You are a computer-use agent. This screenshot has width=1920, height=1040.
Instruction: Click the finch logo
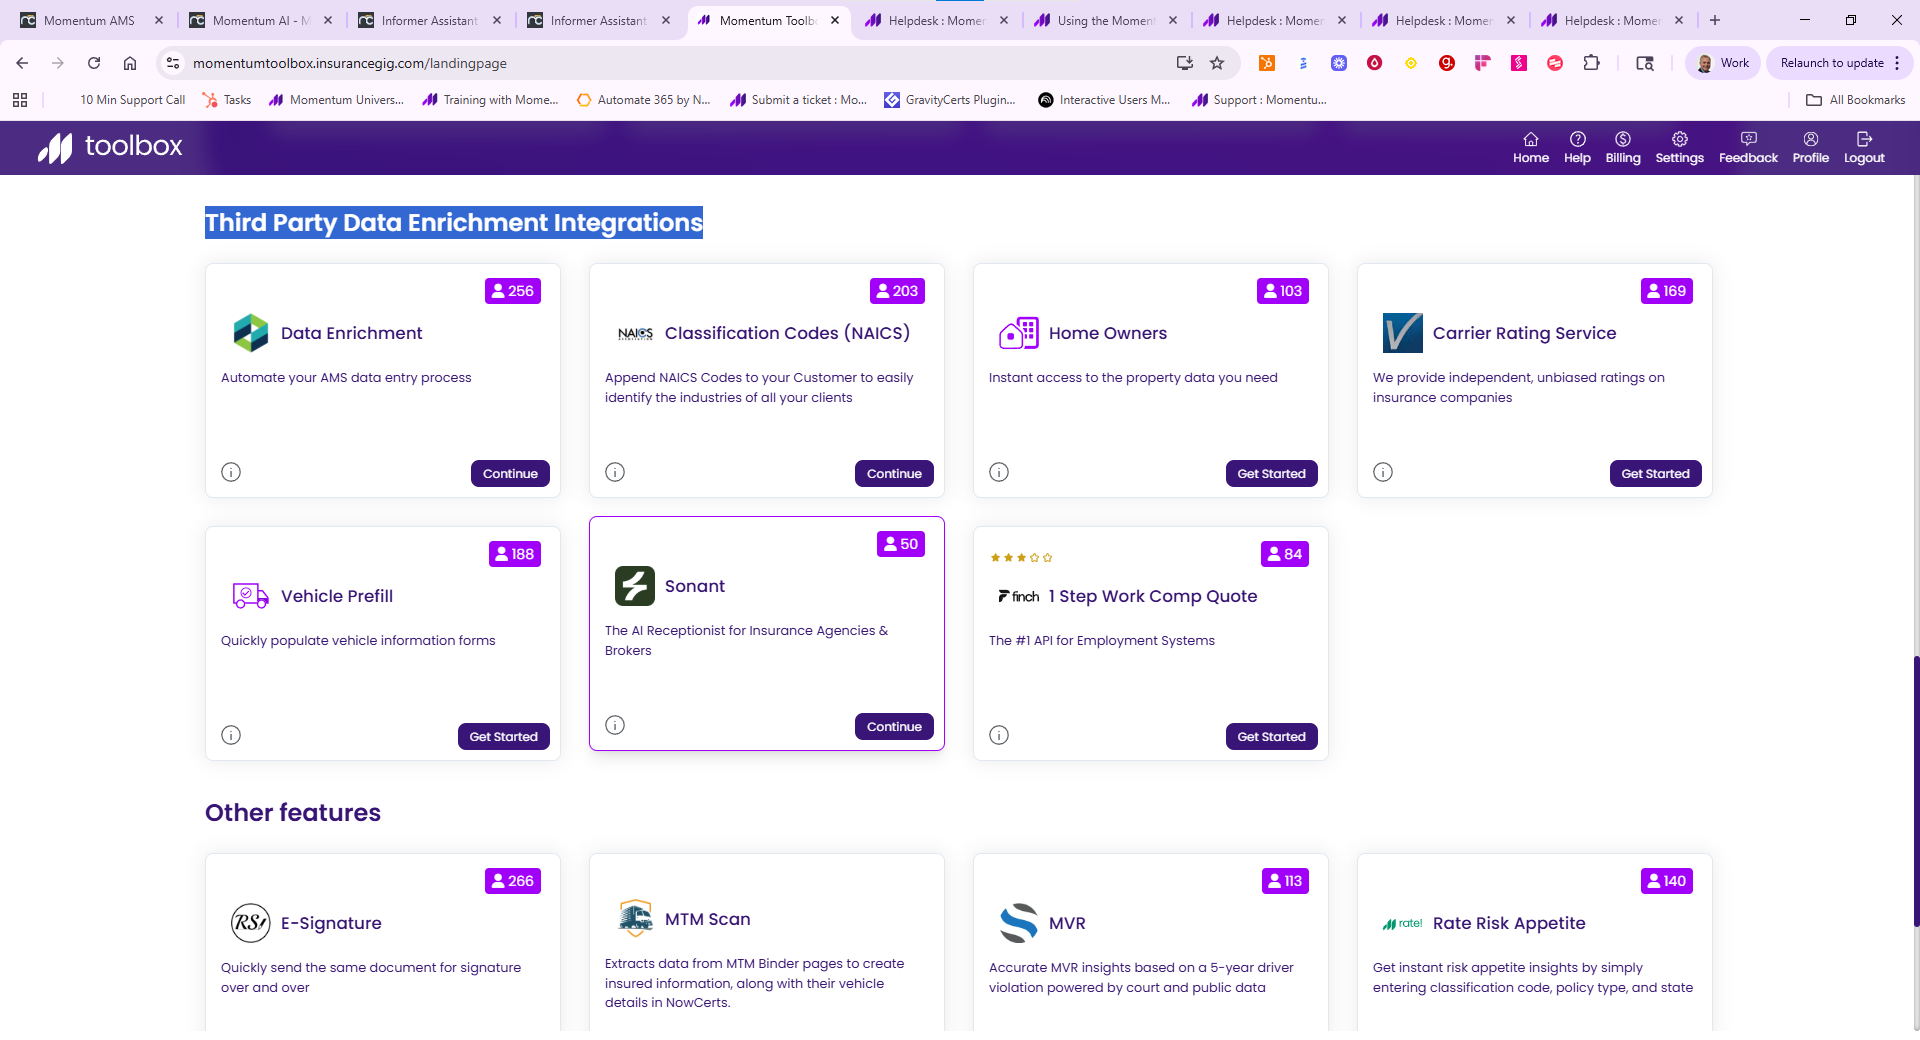(x=1018, y=596)
